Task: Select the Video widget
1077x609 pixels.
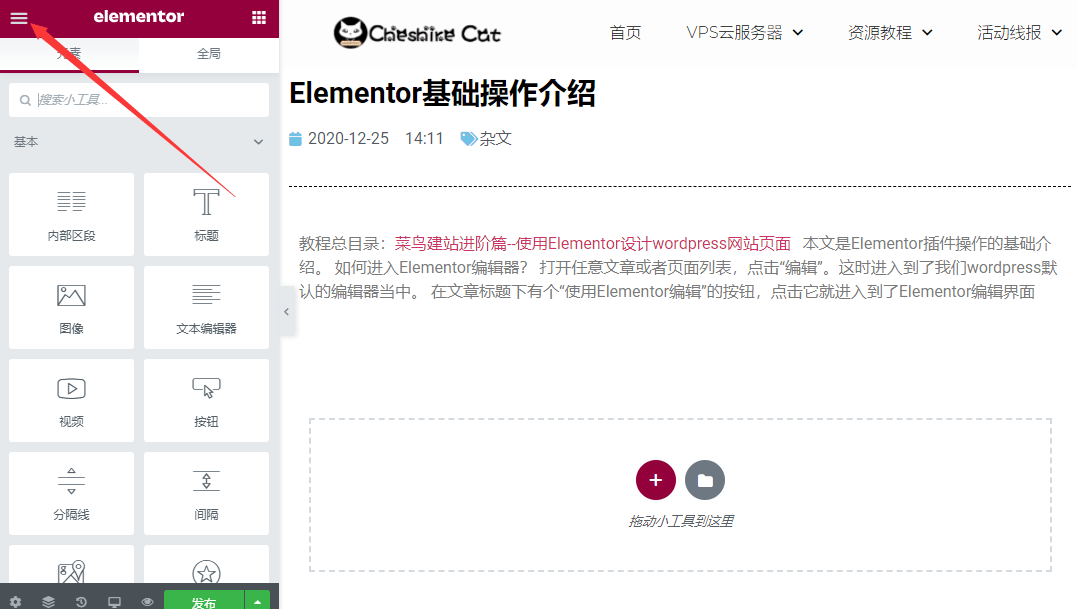Action: click(70, 399)
